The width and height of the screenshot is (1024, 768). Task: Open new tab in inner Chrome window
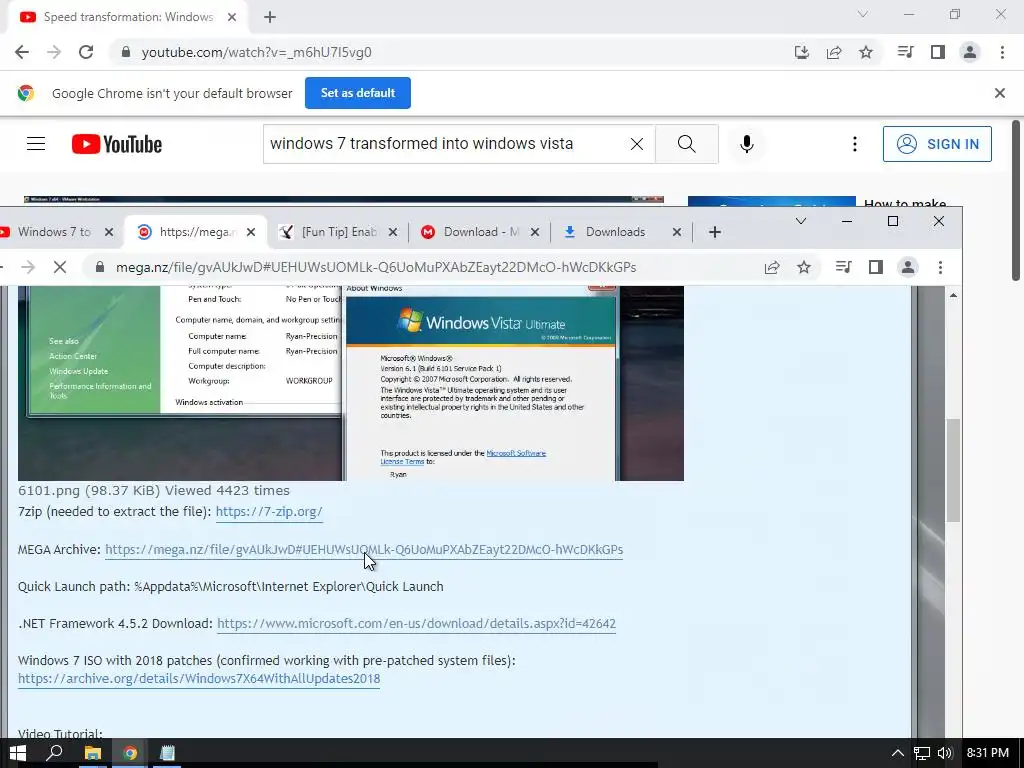tap(715, 232)
